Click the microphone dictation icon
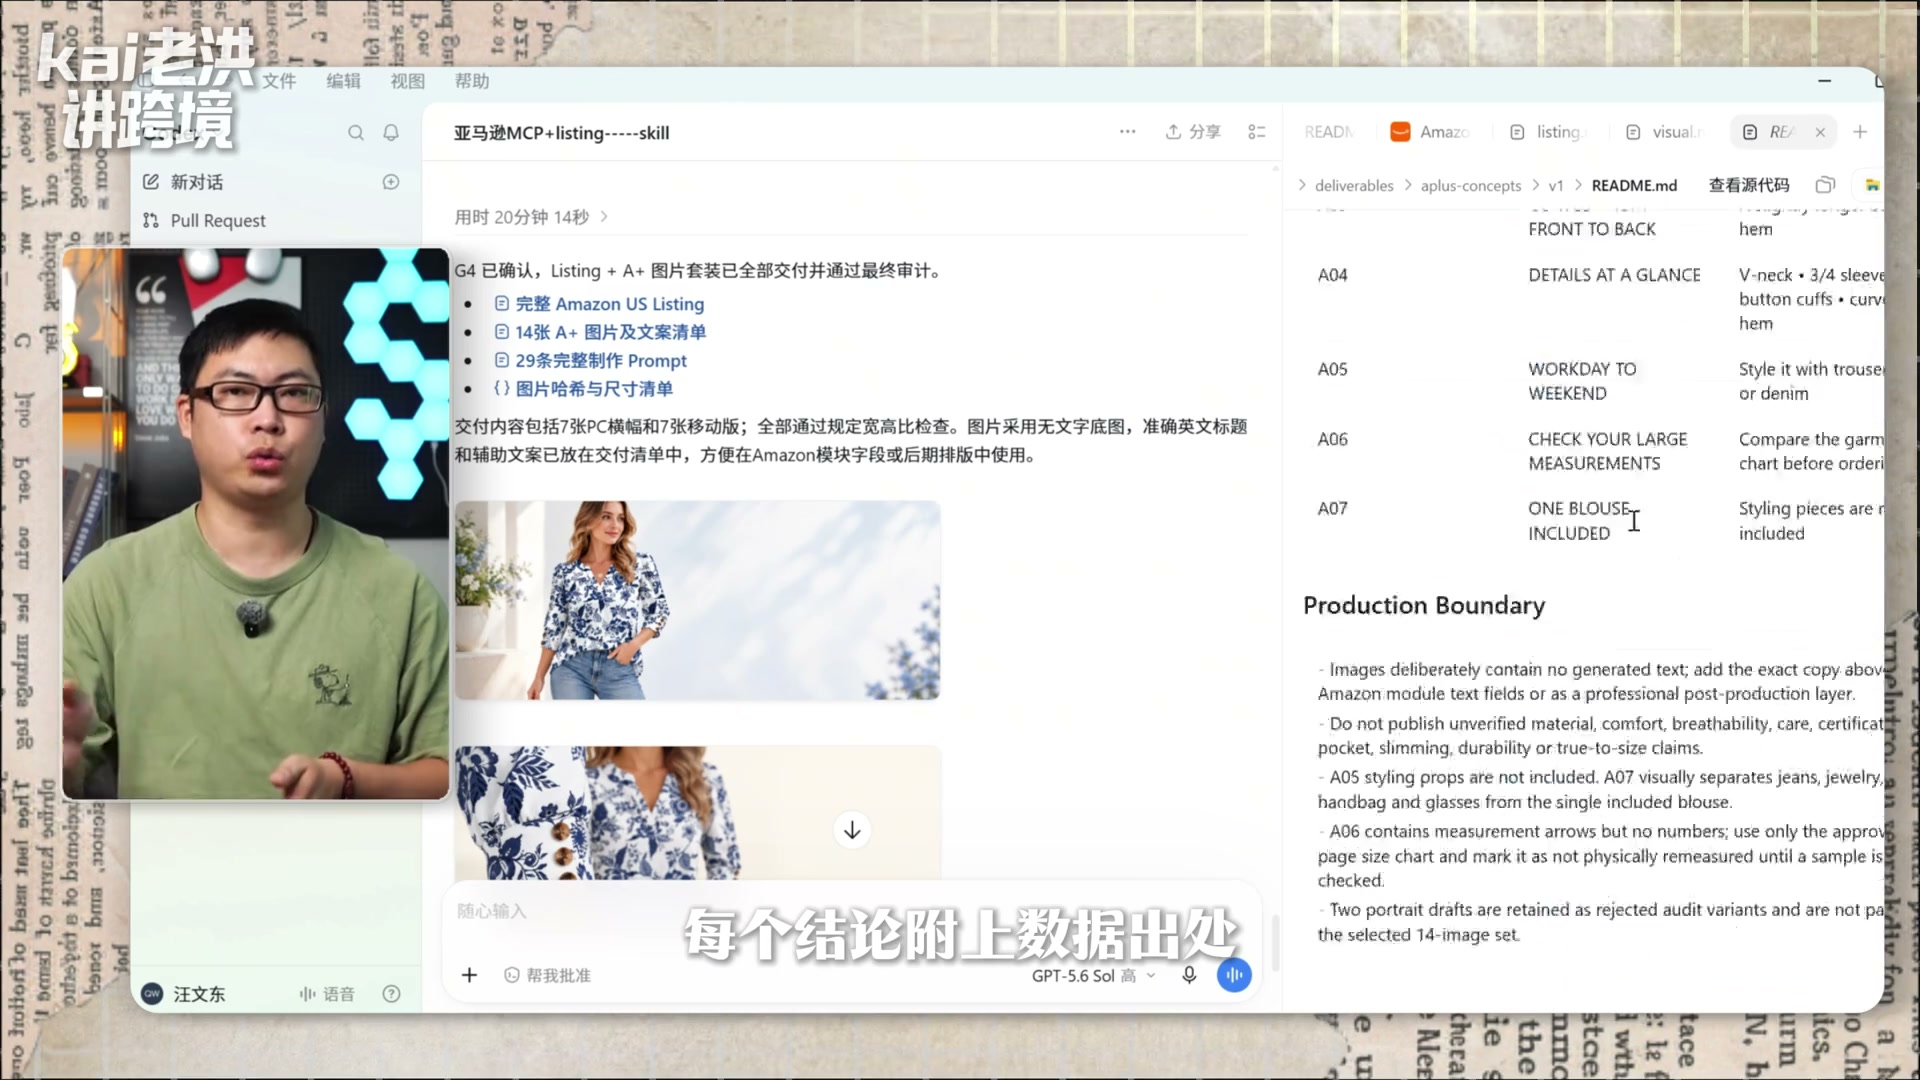Viewport: 1920px width, 1080px height. 1189,975
